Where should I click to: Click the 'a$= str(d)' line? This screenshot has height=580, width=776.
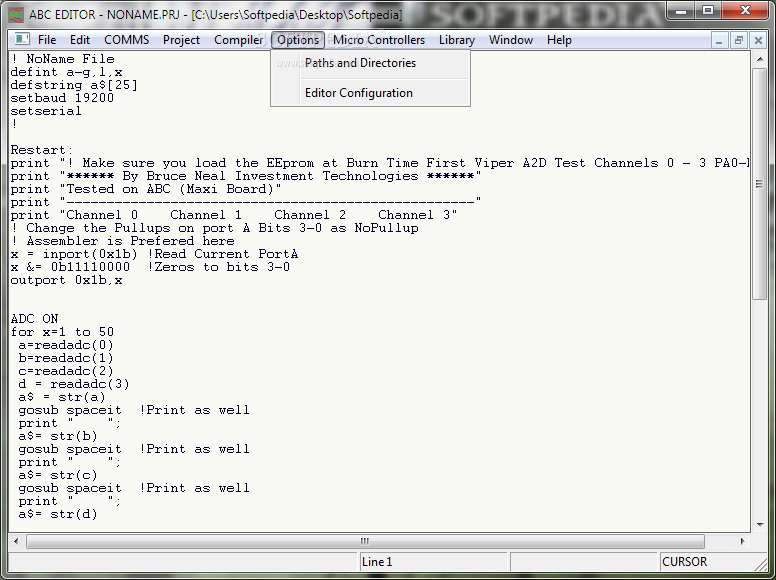point(58,514)
